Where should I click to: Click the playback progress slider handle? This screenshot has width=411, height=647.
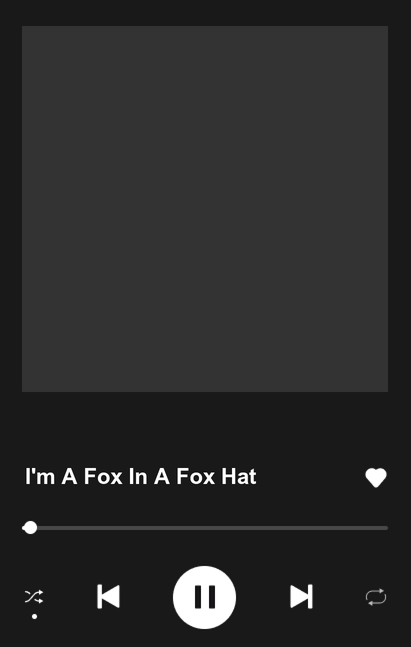click(x=30, y=528)
